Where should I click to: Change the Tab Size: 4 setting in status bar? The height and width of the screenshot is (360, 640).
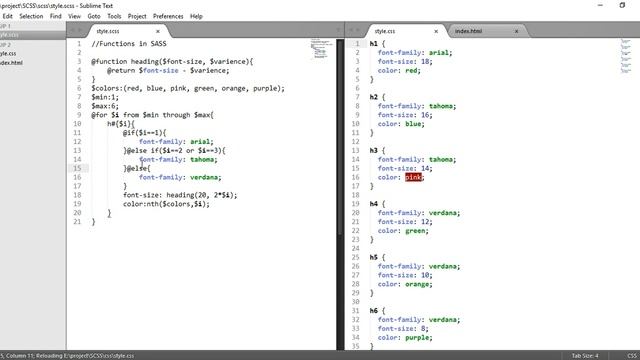point(585,356)
